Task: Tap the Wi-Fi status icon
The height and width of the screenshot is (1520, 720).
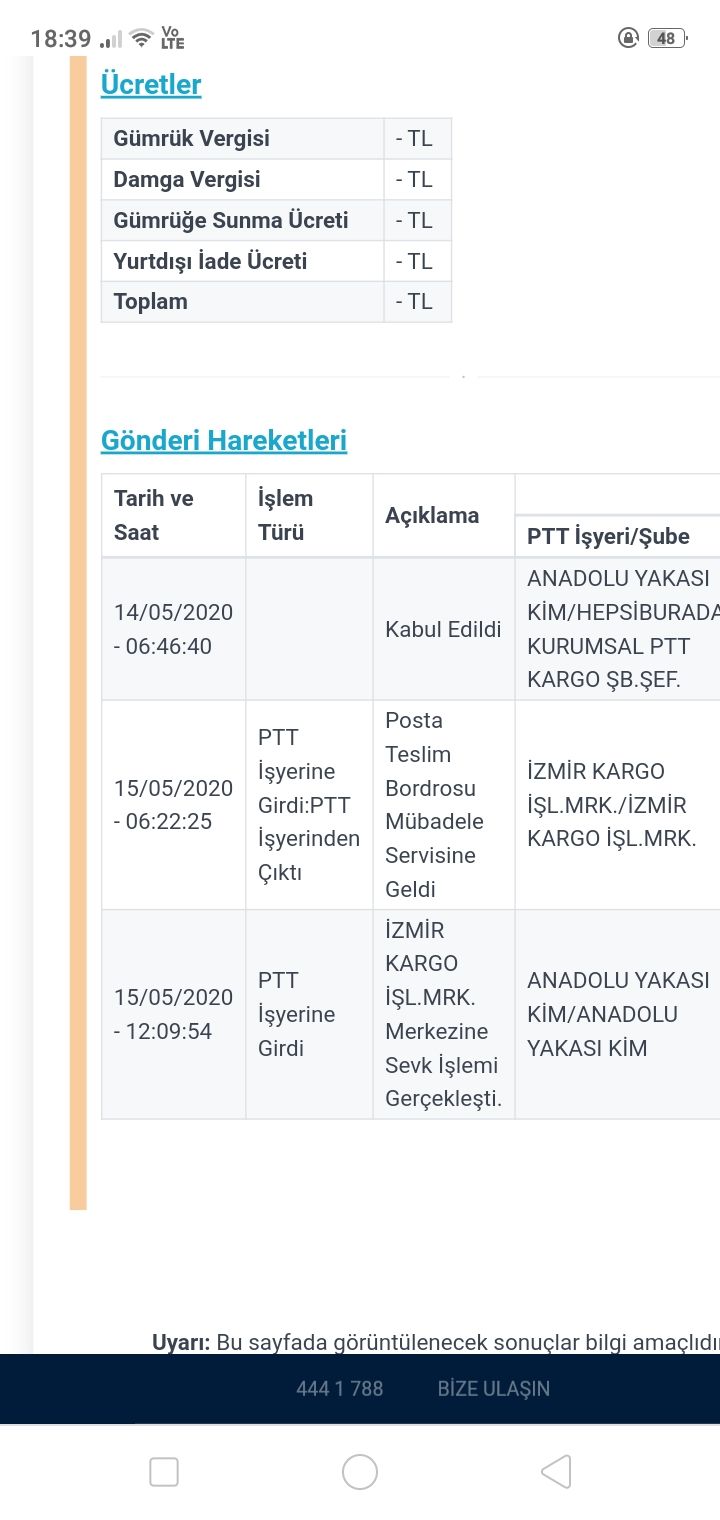Action: pyautogui.click(x=141, y=39)
